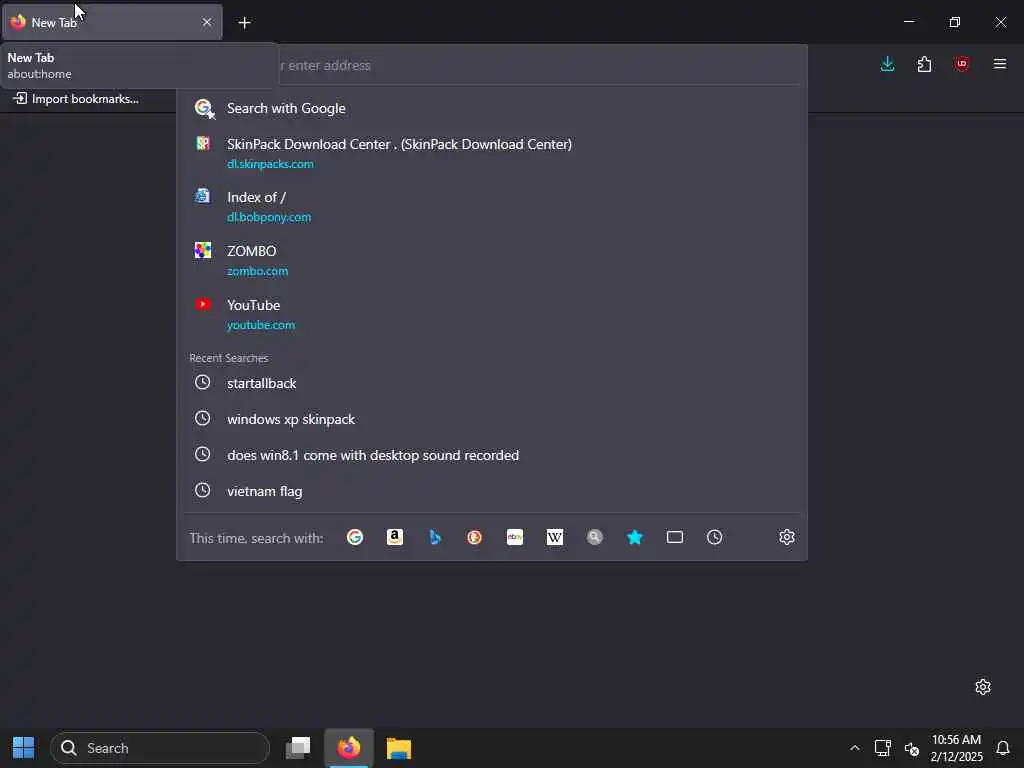Open the muted volume tray icon
Screen dimensions: 1024x768
pyautogui.click(x=912, y=748)
